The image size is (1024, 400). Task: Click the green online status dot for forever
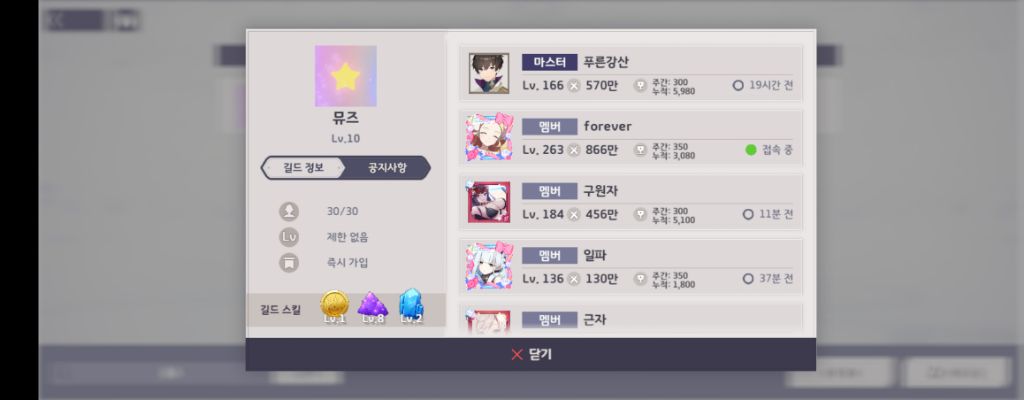point(751,150)
